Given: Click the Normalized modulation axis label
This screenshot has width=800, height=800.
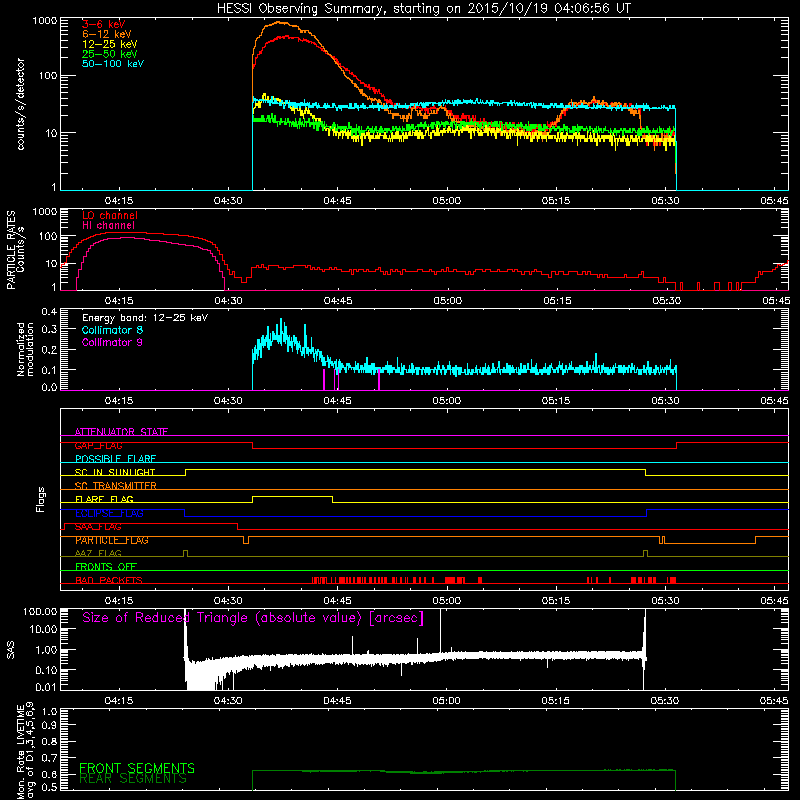Looking at the screenshot, I should pyautogui.click(x=25, y=349).
